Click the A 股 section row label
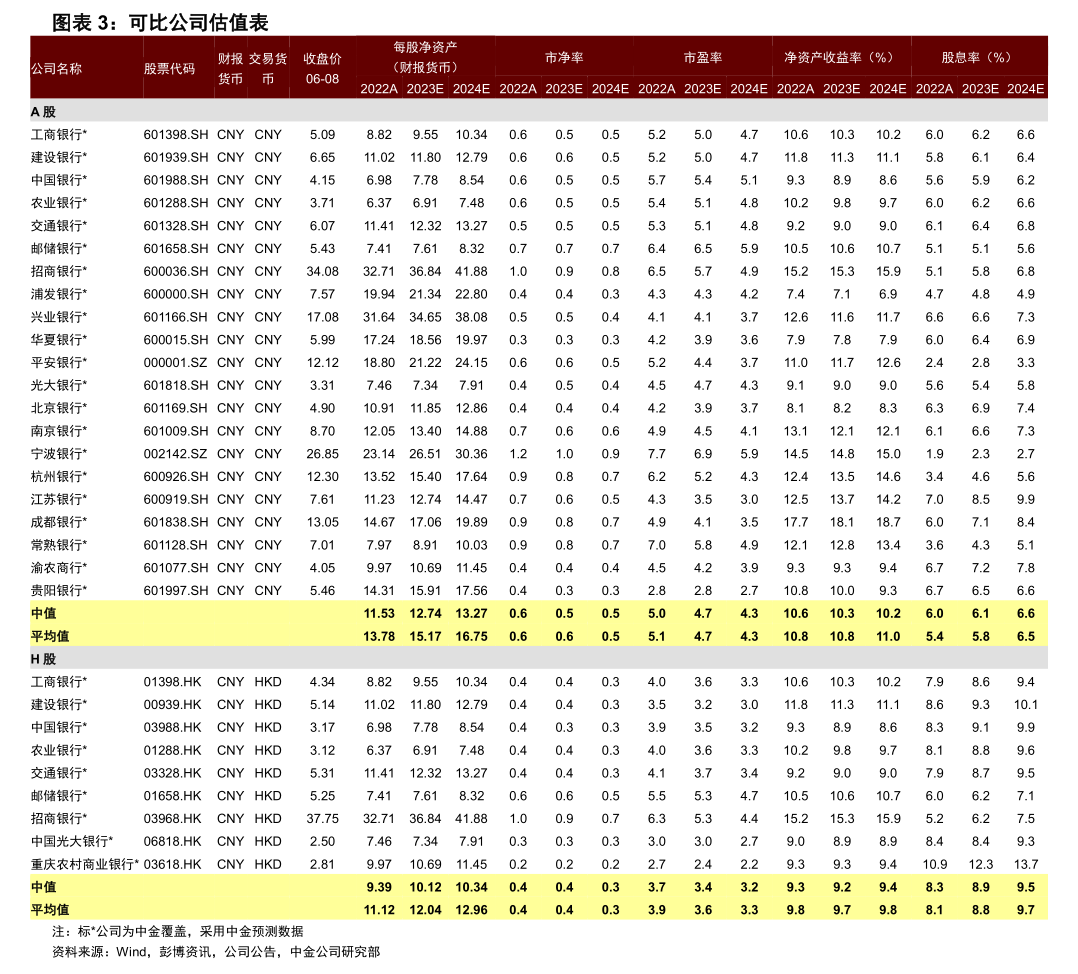 (43, 112)
